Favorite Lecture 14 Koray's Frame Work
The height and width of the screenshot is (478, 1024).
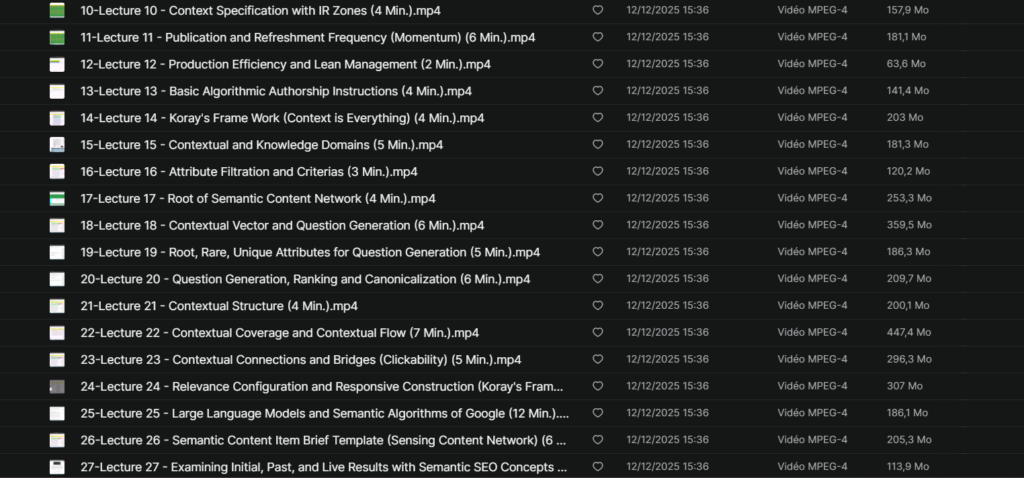(598, 118)
